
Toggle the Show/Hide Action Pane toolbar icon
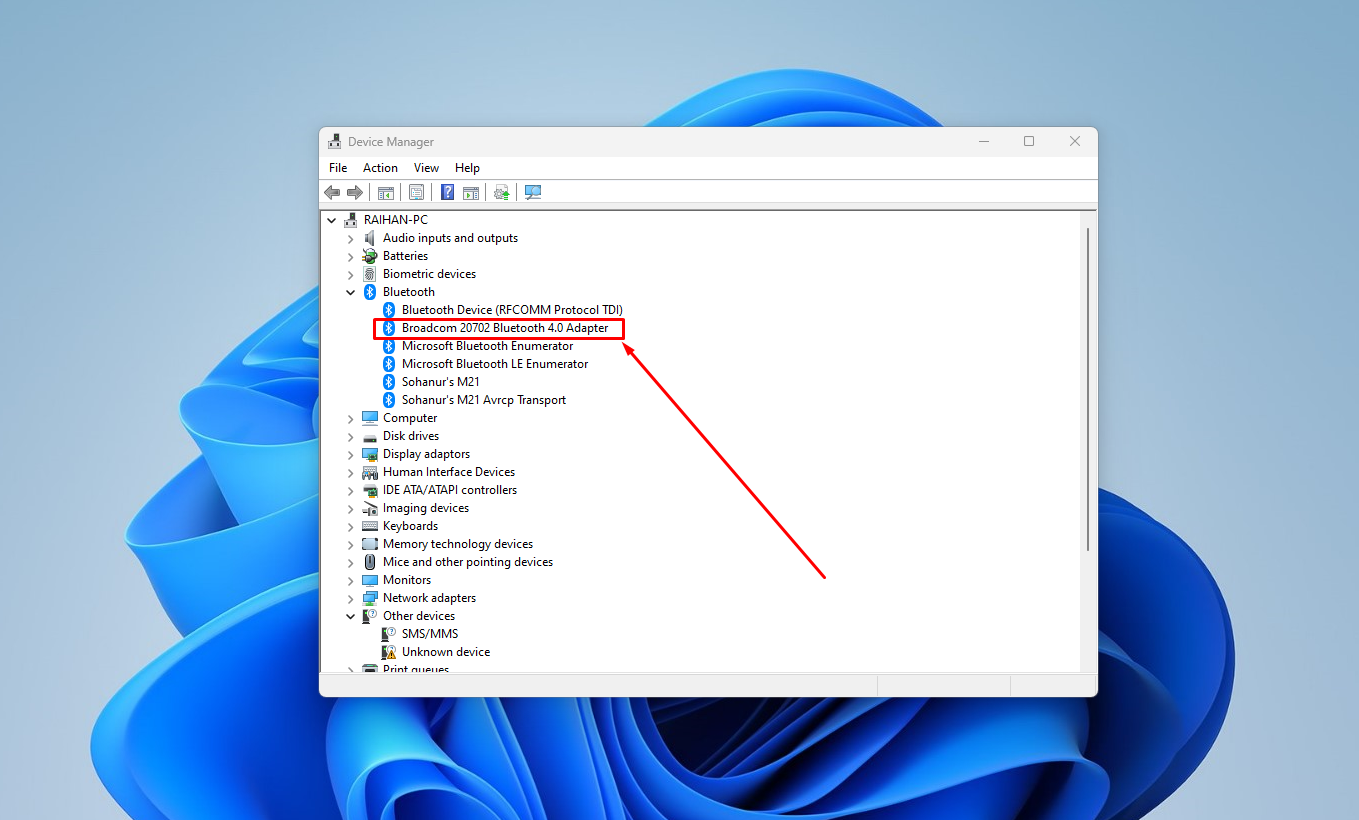(x=471, y=192)
